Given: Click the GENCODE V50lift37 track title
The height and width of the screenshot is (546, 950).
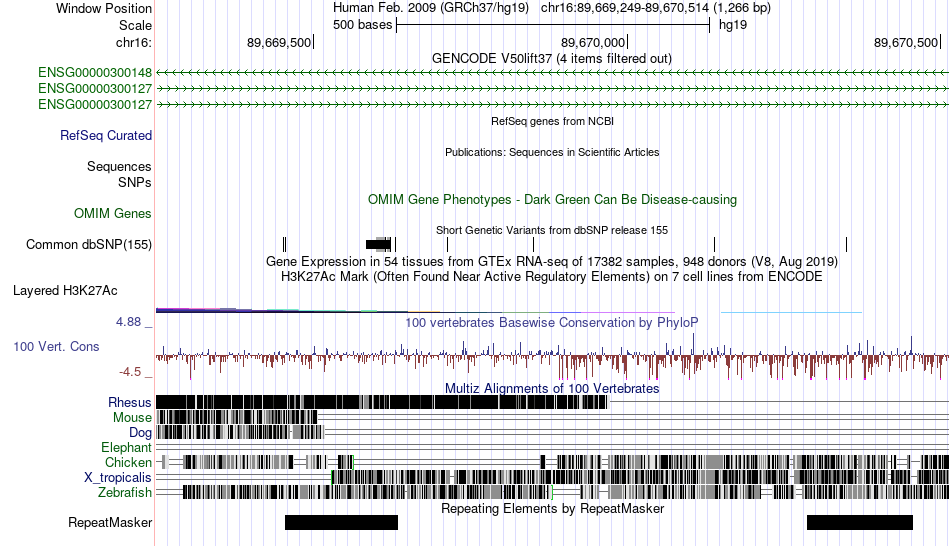Looking at the screenshot, I should (552, 59).
